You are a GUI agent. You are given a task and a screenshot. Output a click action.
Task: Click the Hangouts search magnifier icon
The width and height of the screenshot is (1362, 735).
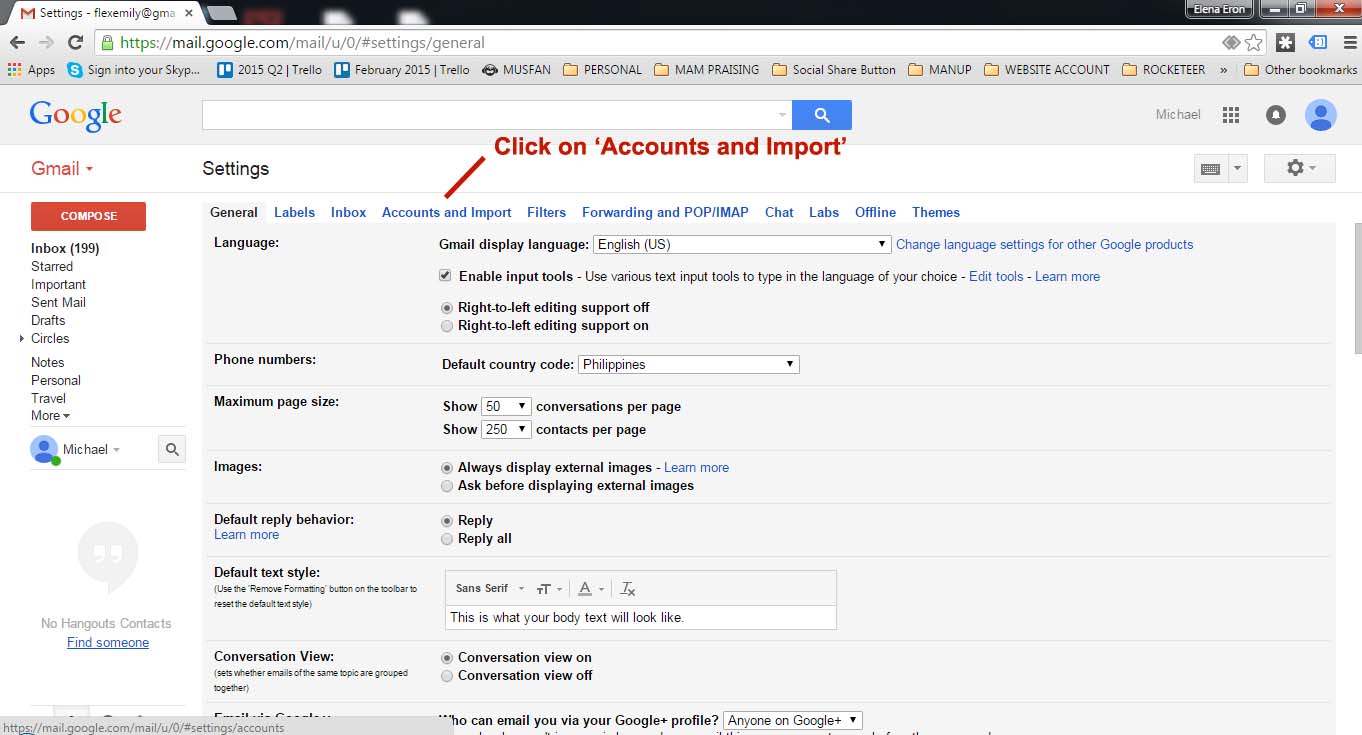pos(172,450)
